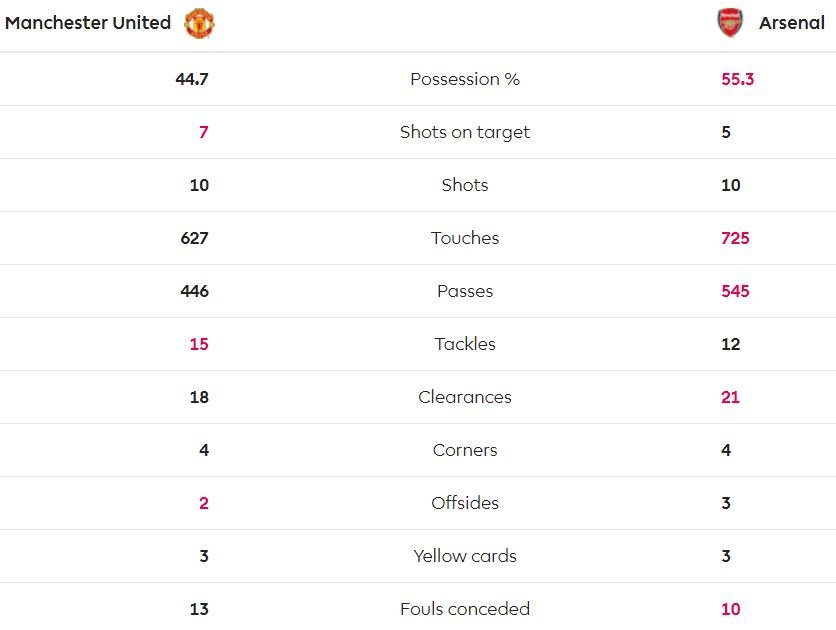Select the Tackles stat label
Screen dimensions: 836x630
pos(465,344)
